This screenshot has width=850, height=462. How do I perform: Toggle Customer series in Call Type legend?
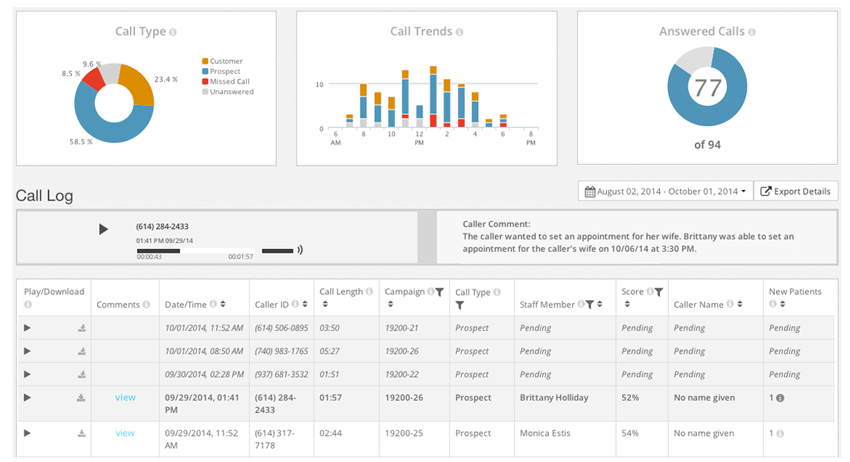point(222,61)
